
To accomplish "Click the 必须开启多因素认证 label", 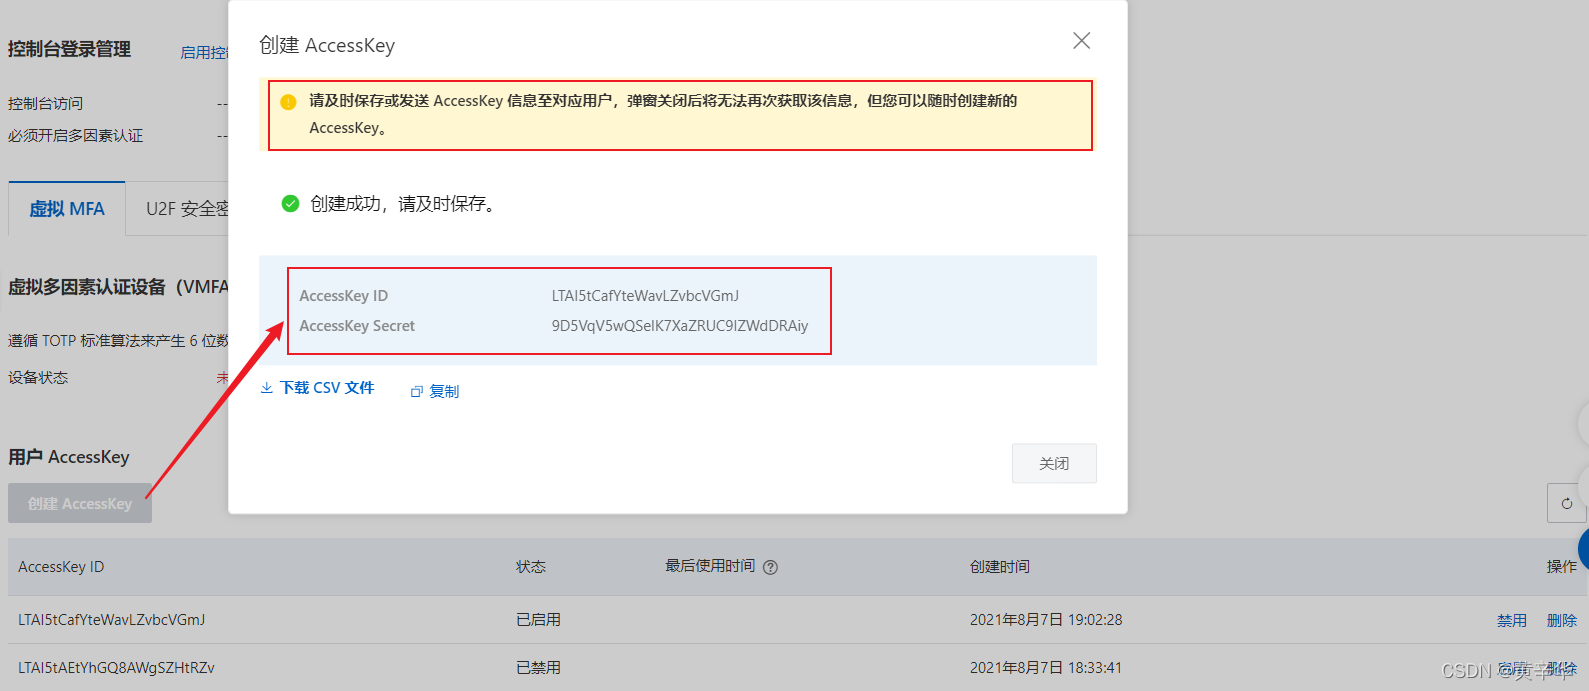I will click(75, 135).
